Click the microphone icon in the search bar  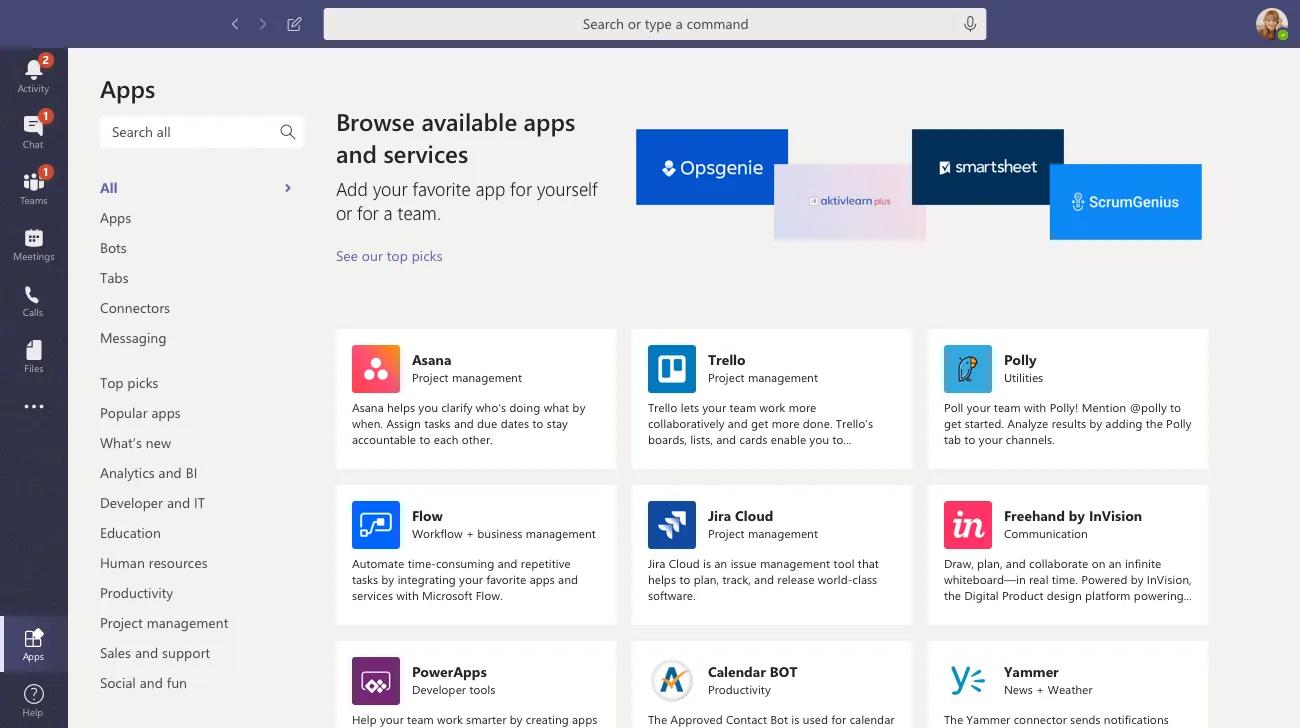click(x=968, y=23)
